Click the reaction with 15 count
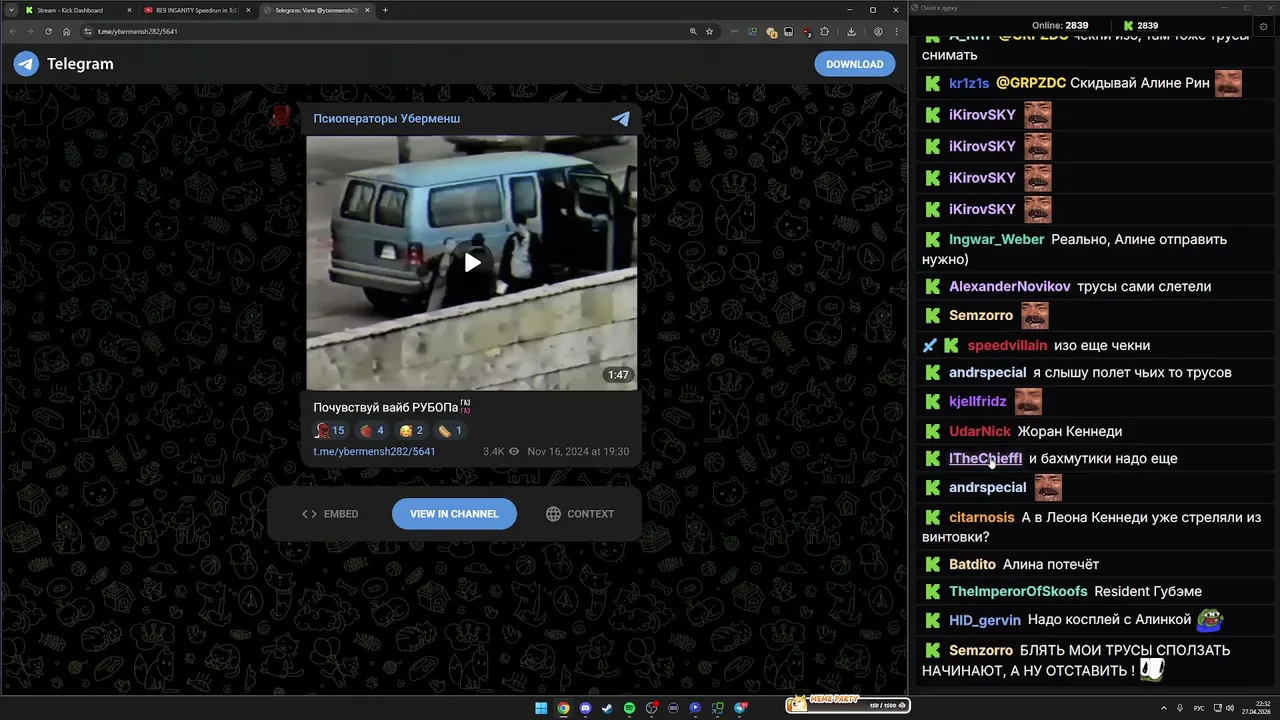 click(330, 431)
